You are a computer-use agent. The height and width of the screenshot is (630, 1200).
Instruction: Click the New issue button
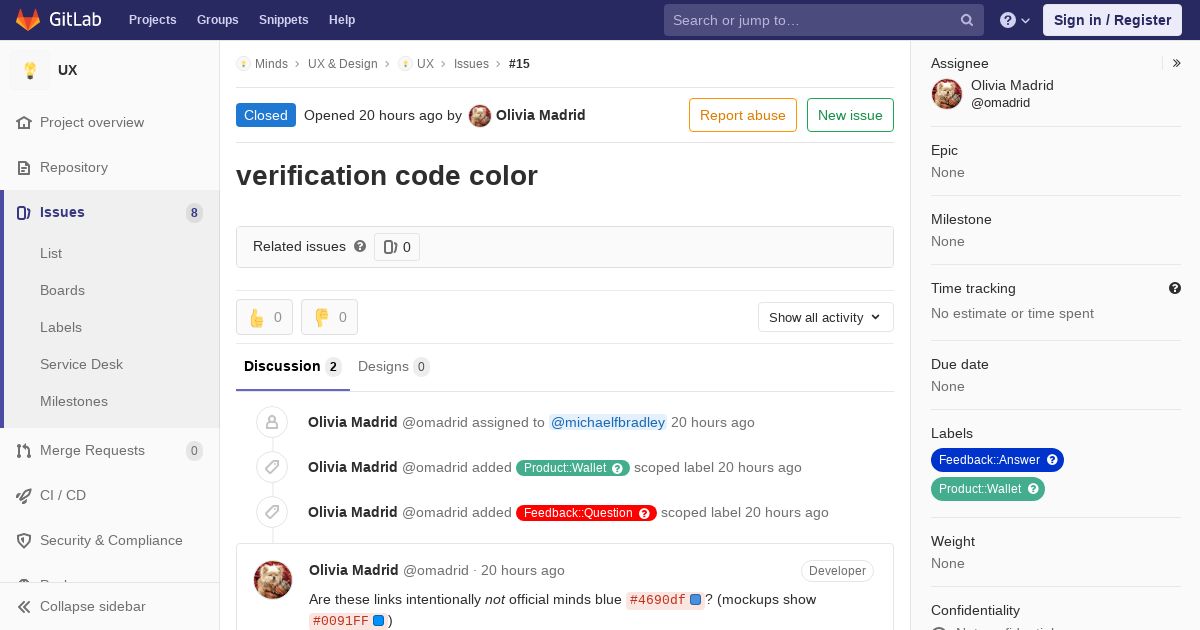tap(850, 115)
